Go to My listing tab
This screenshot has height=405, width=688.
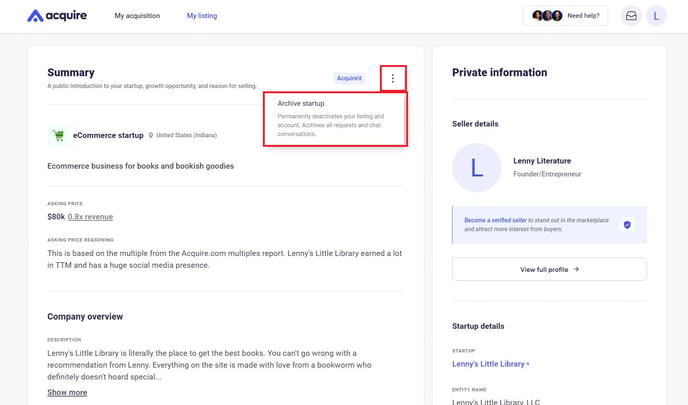[202, 16]
